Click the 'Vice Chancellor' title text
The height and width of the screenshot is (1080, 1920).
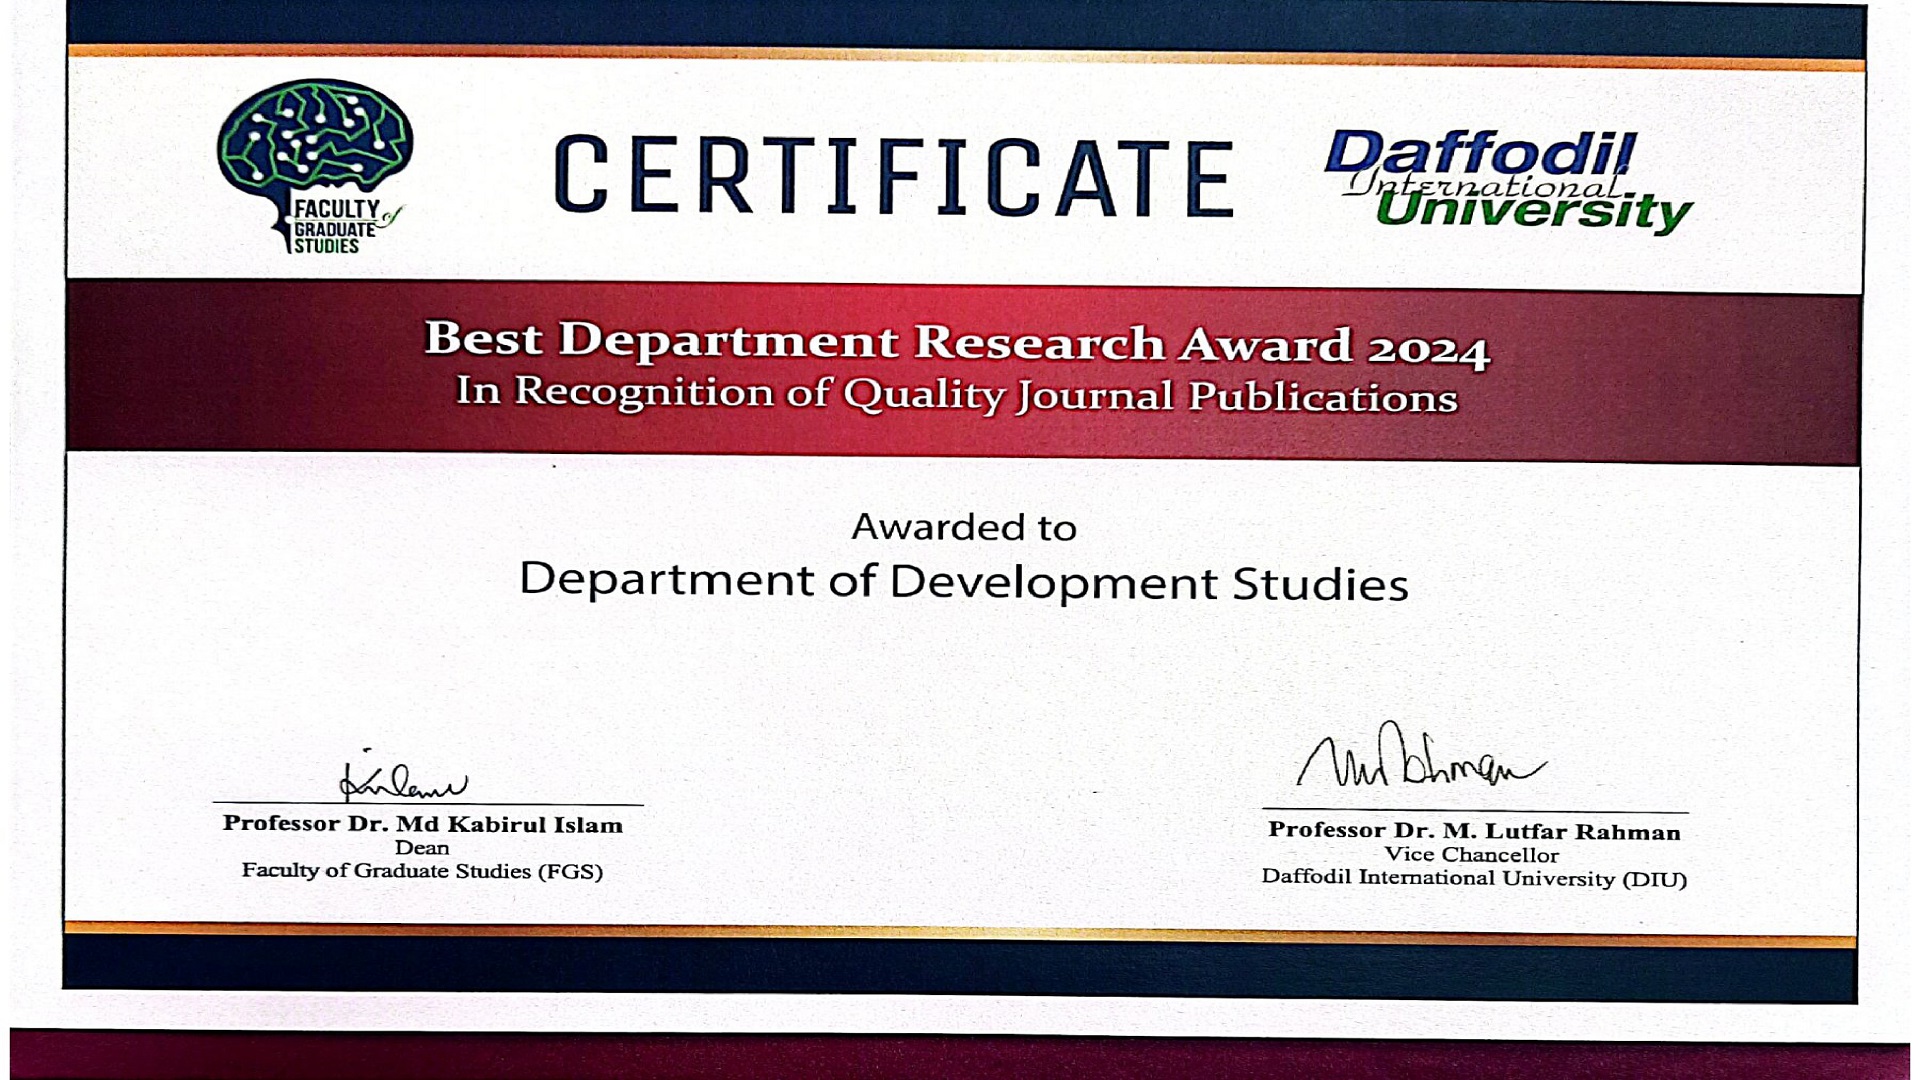pyautogui.click(x=1472, y=855)
